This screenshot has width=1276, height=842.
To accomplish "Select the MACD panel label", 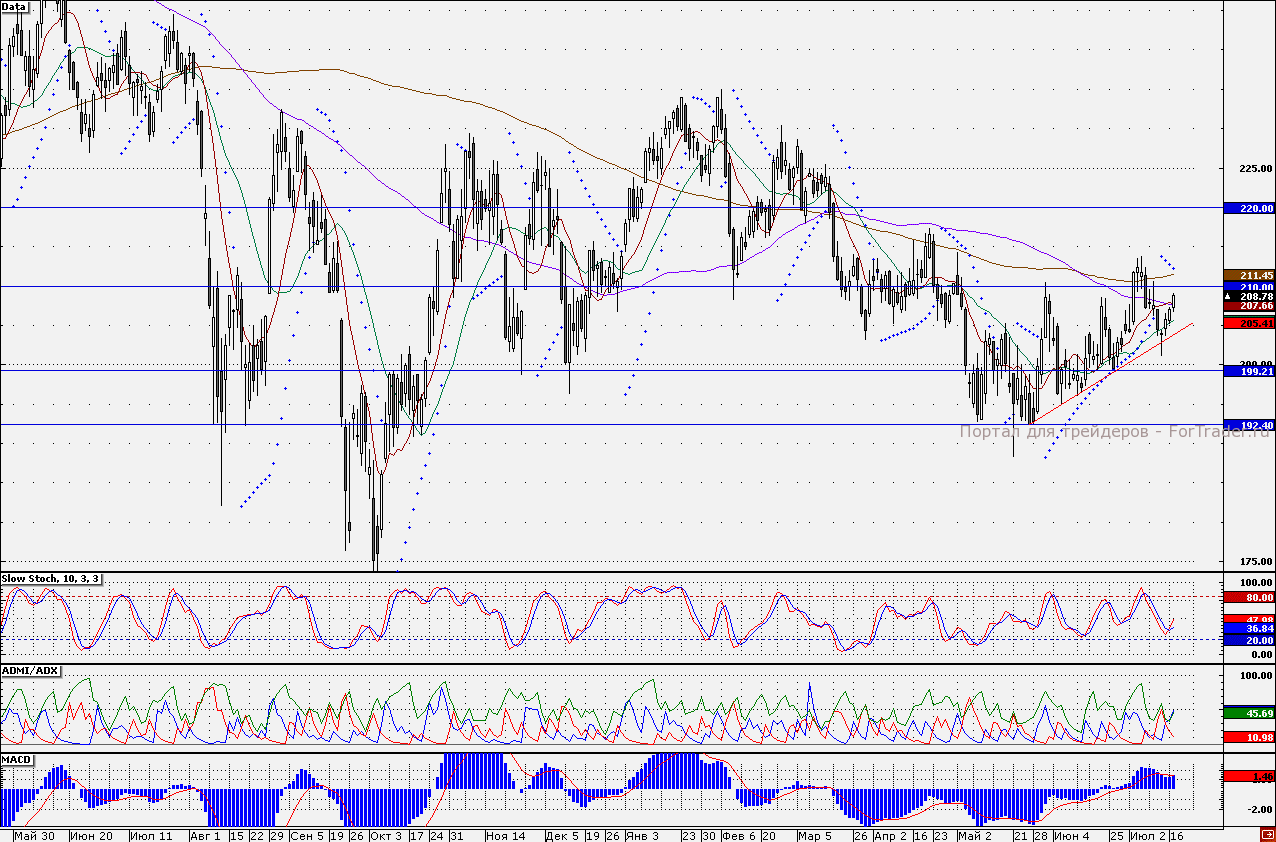I will pos(17,760).
